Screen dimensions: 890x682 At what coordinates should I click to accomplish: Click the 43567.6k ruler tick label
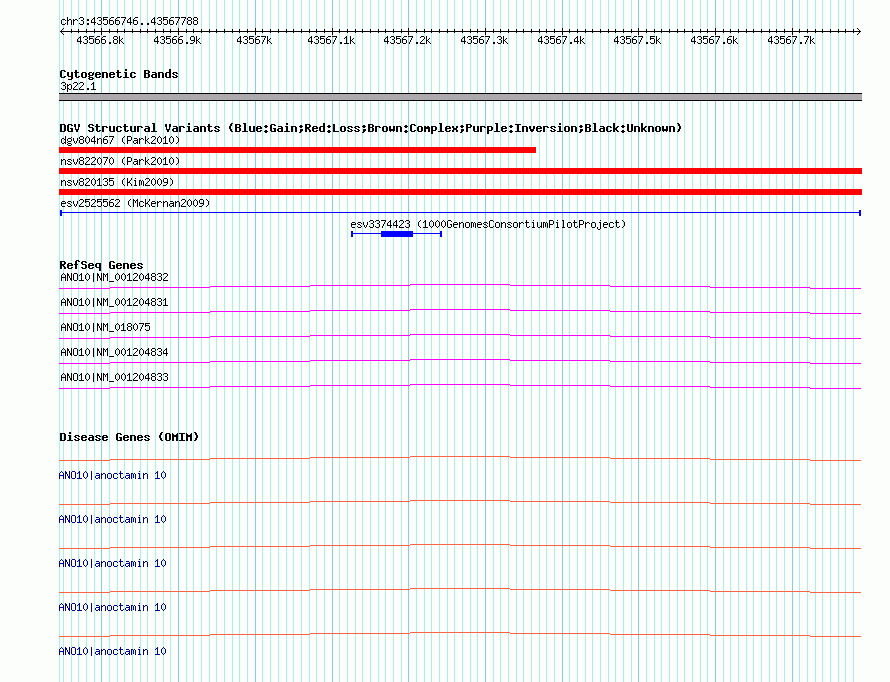point(715,41)
